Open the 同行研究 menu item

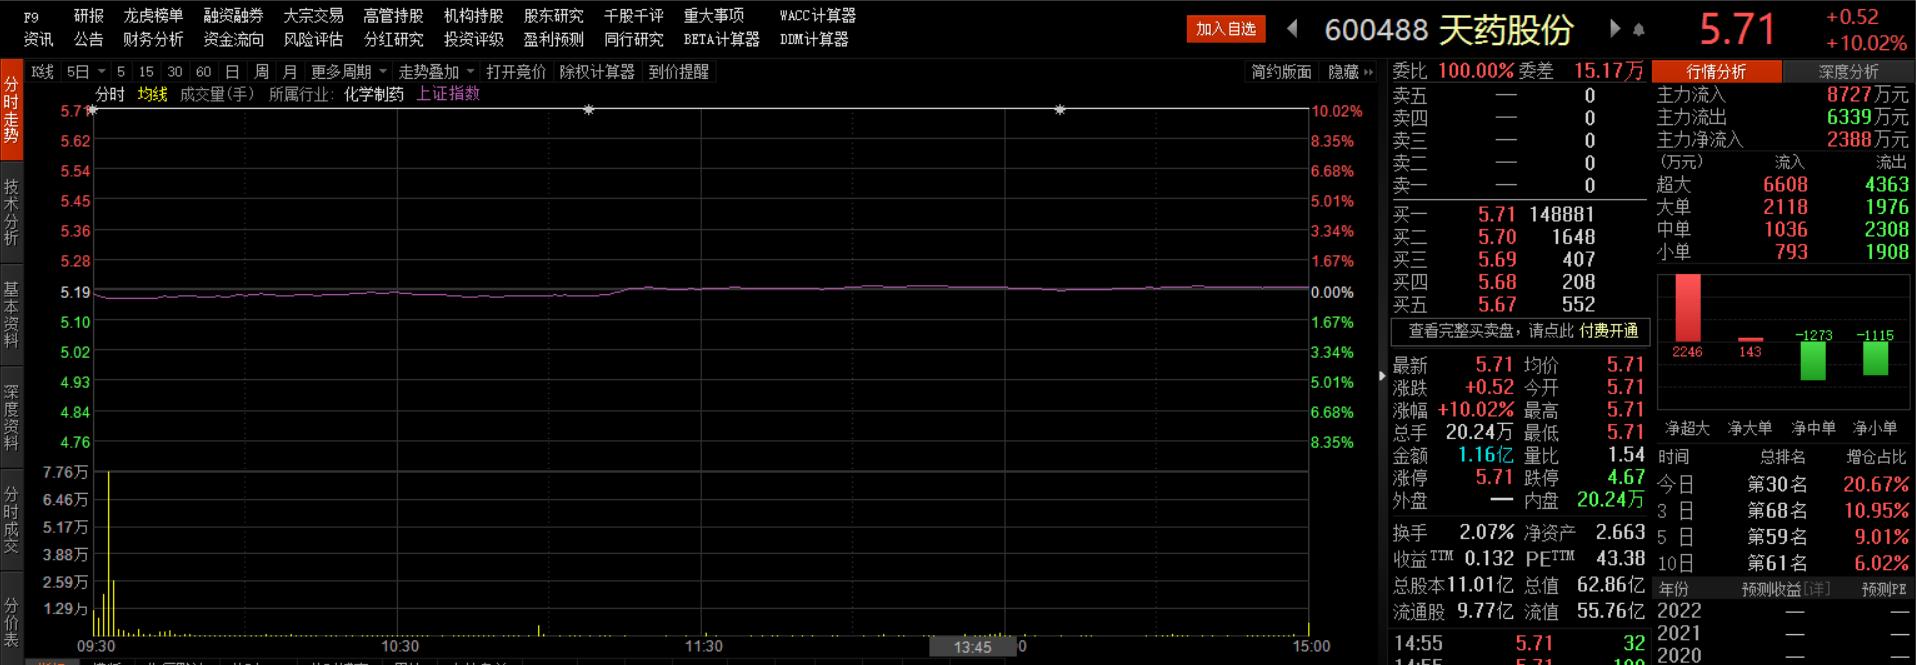click(x=633, y=40)
